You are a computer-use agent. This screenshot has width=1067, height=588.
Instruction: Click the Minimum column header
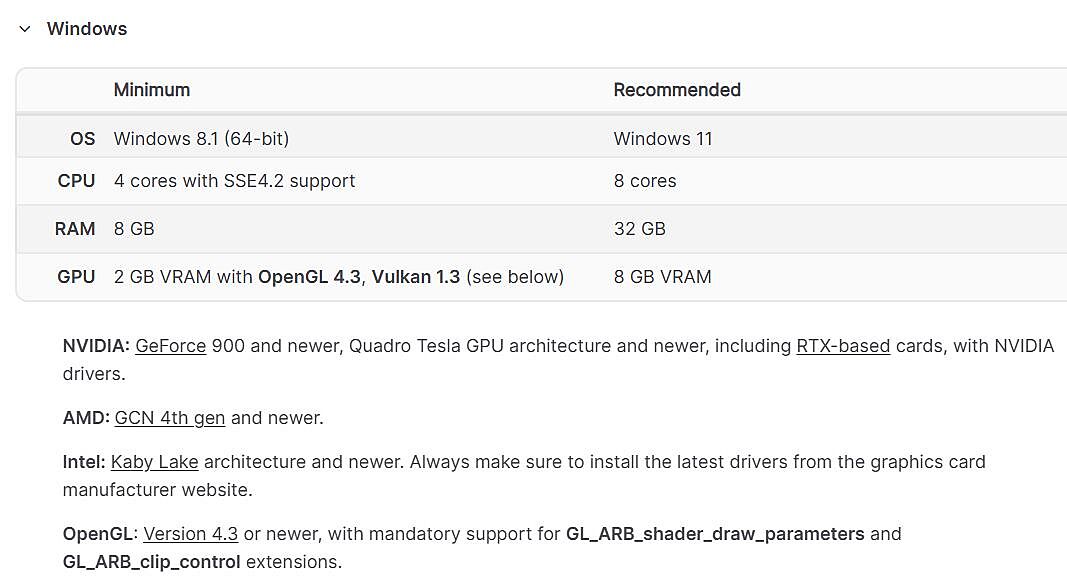(152, 90)
